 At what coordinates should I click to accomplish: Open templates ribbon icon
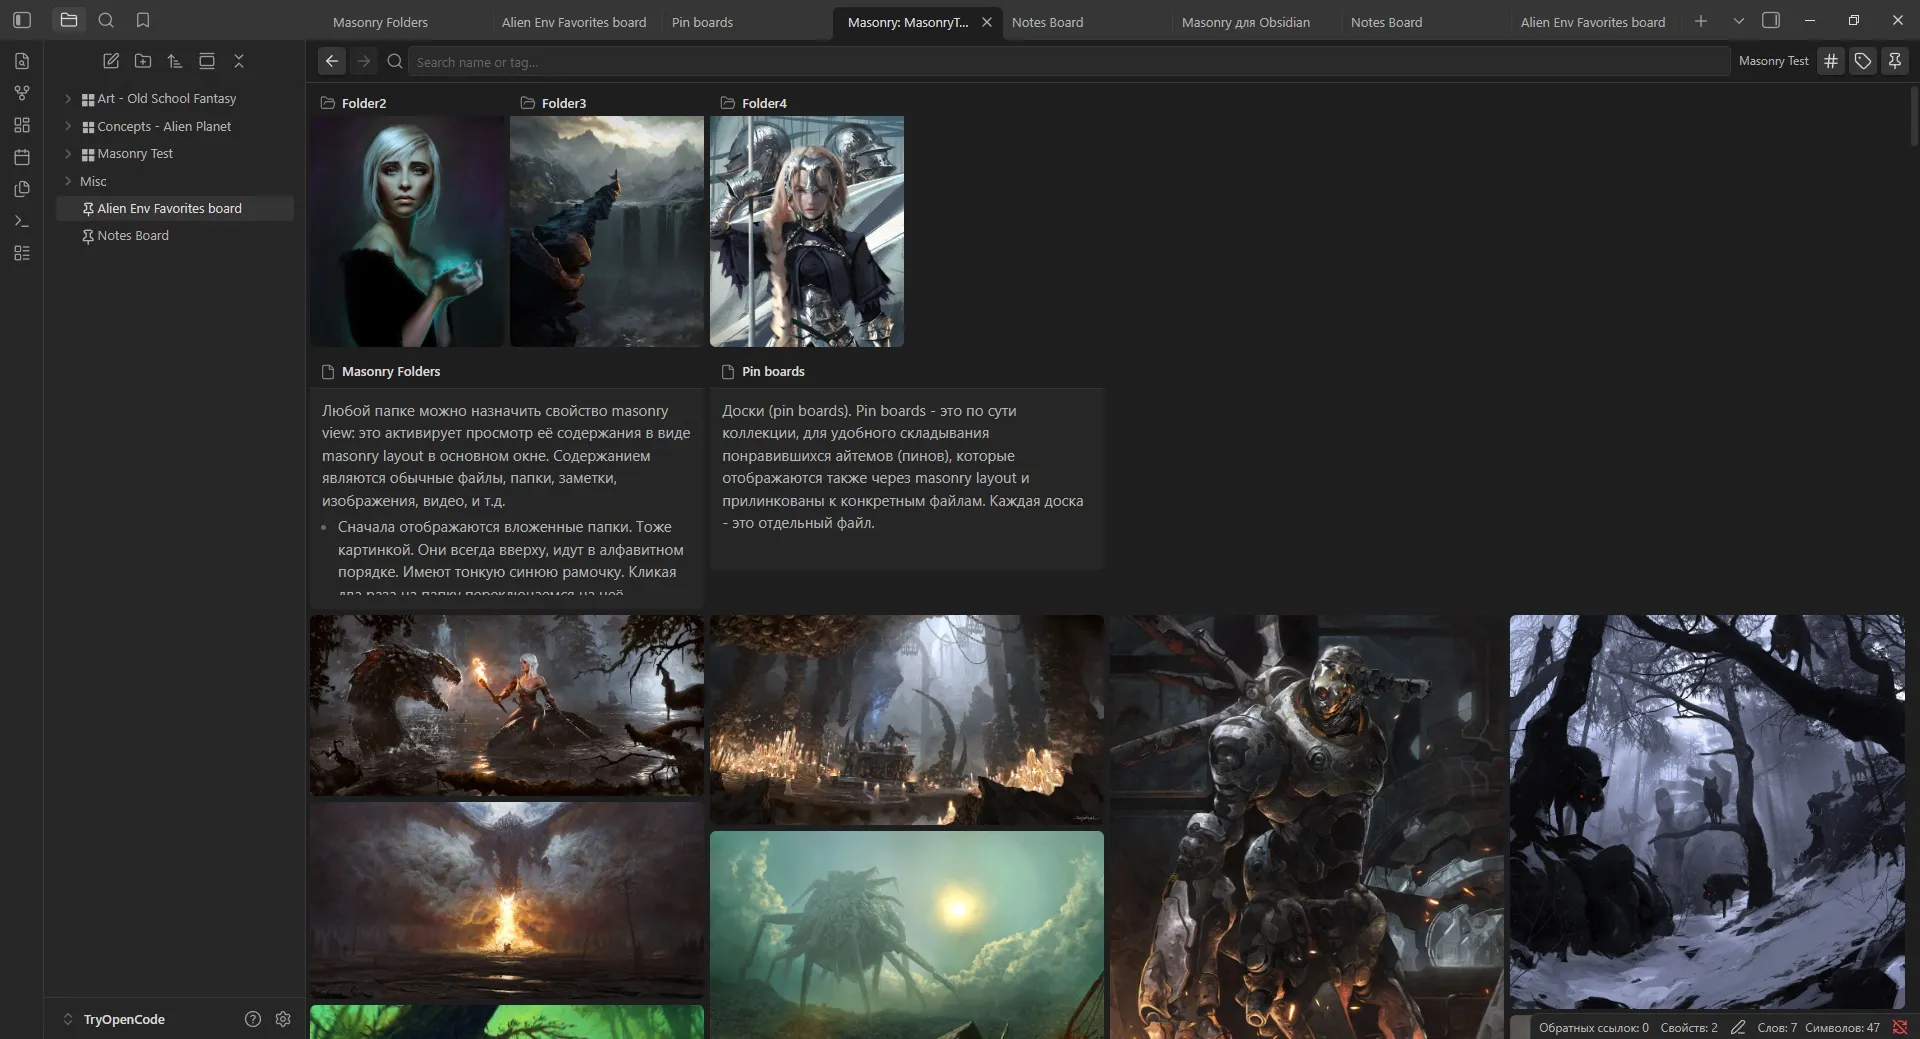pyautogui.click(x=22, y=189)
